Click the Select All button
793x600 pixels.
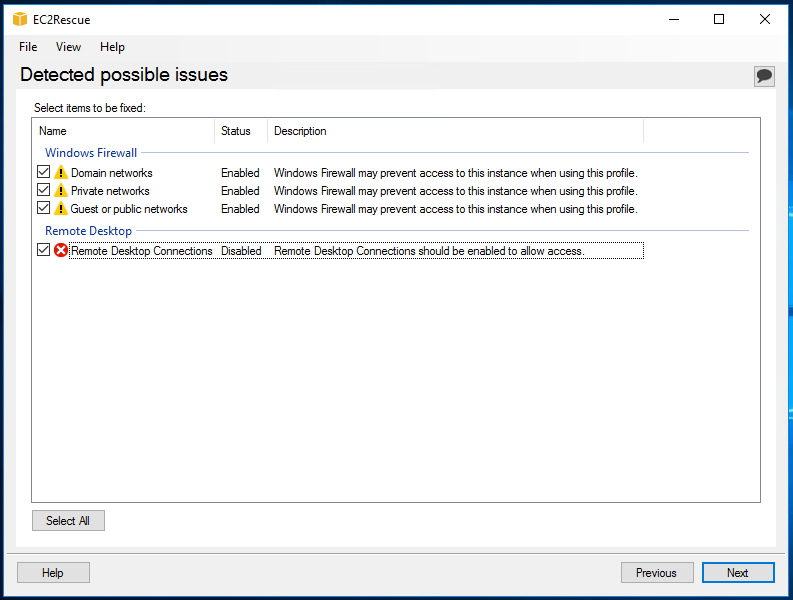click(x=68, y=521)
